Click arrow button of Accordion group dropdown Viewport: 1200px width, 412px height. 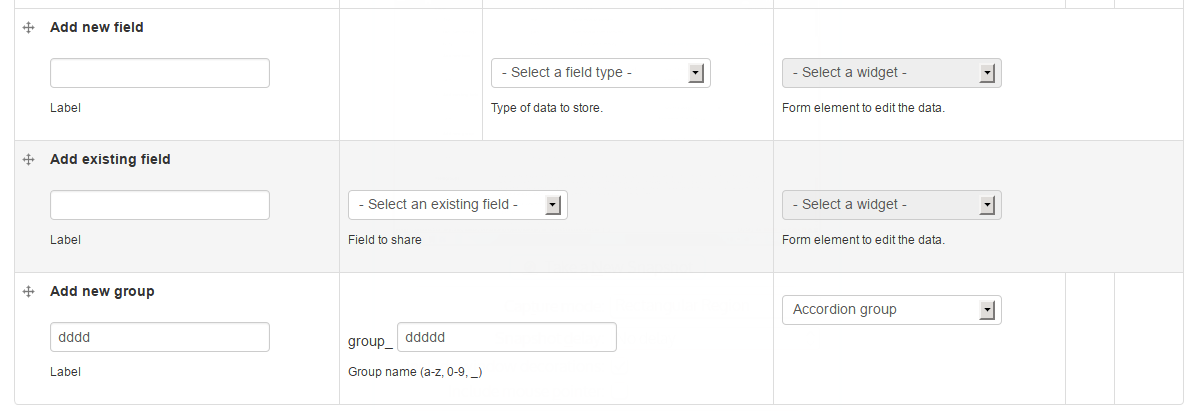pos(988,310)
